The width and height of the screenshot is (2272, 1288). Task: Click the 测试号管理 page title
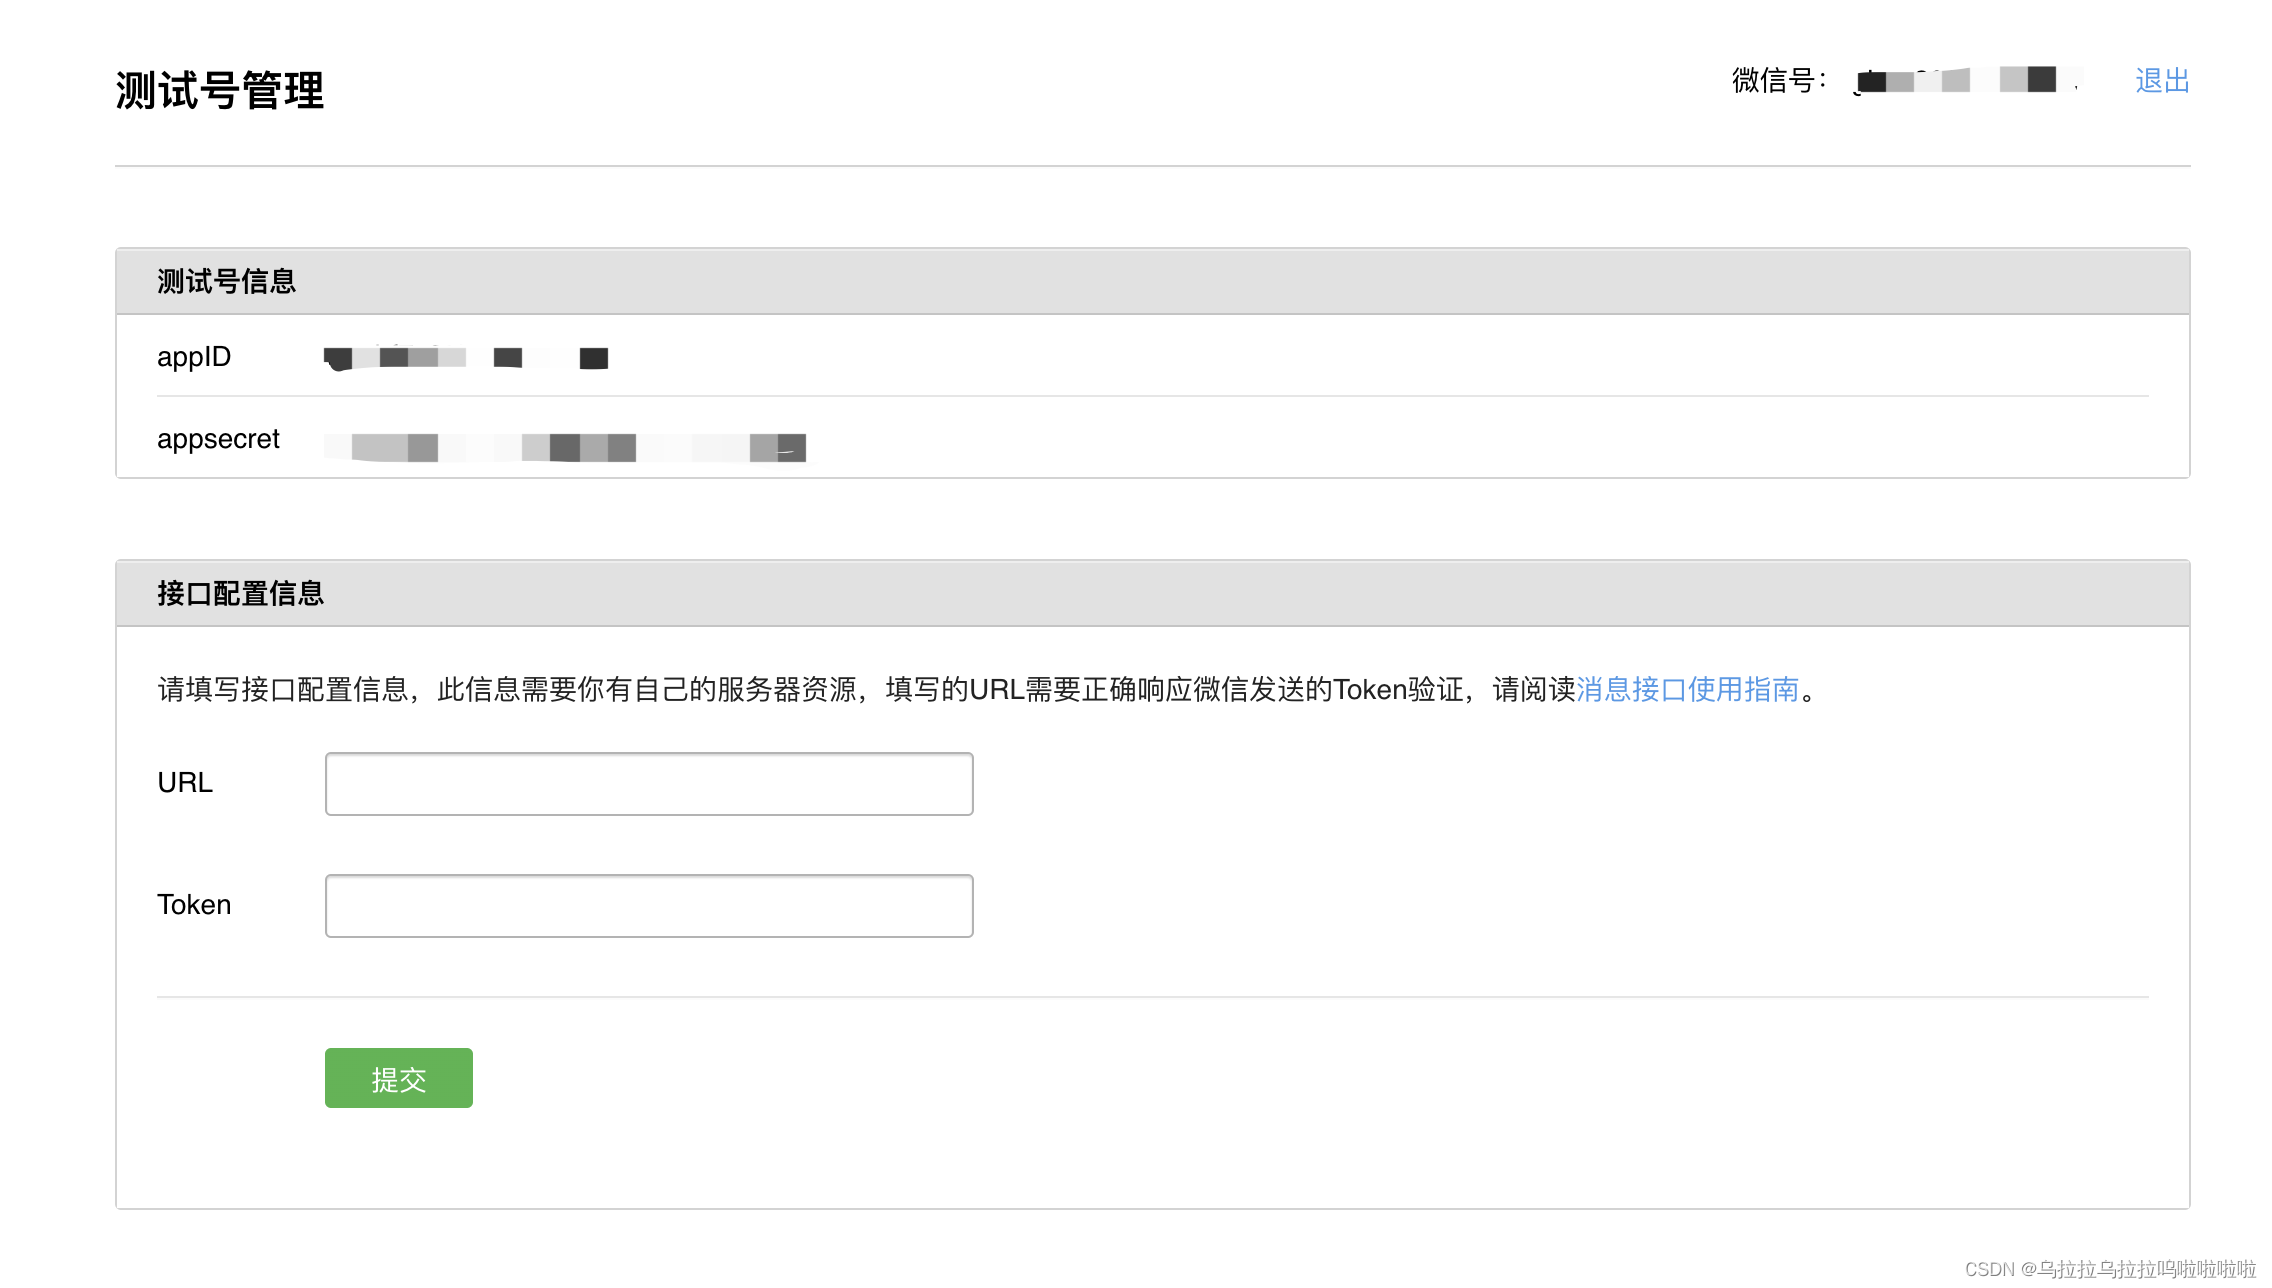tap(220, 90)
